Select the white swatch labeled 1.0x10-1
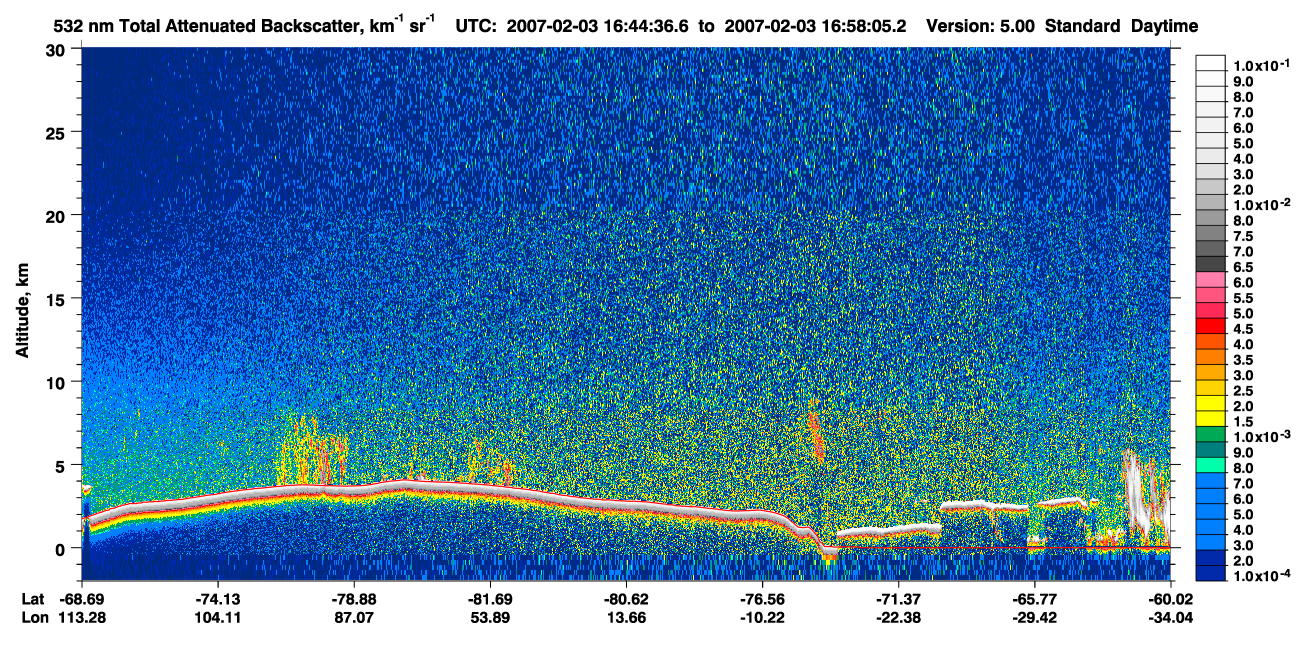 [1210, 62]
